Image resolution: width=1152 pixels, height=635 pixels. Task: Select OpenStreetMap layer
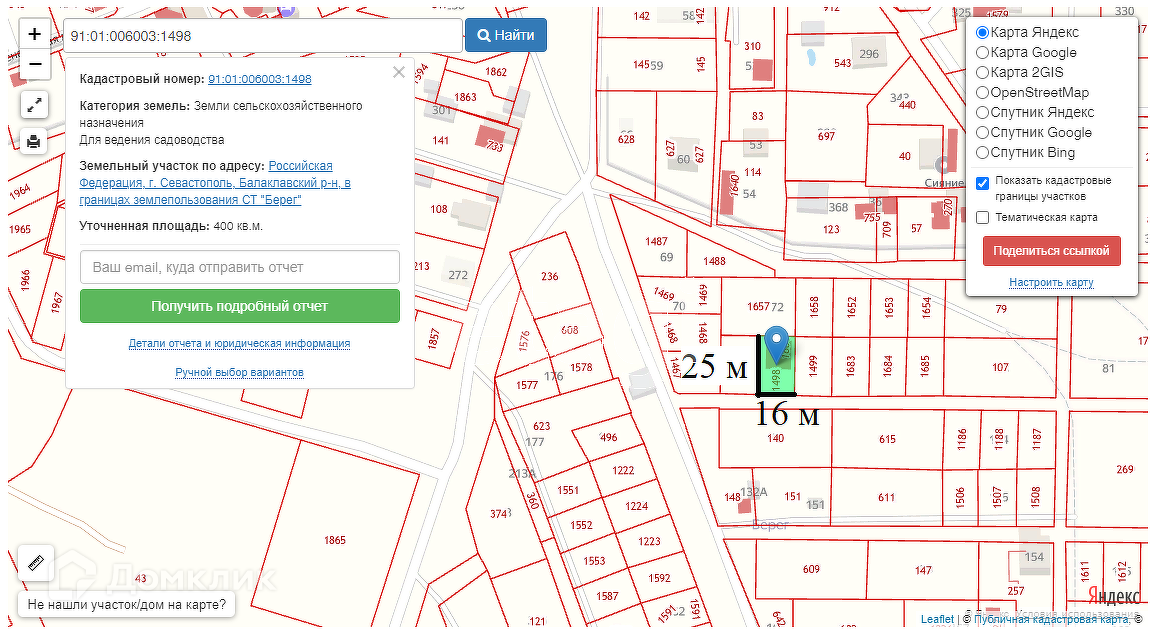click(x=982, y=93)
